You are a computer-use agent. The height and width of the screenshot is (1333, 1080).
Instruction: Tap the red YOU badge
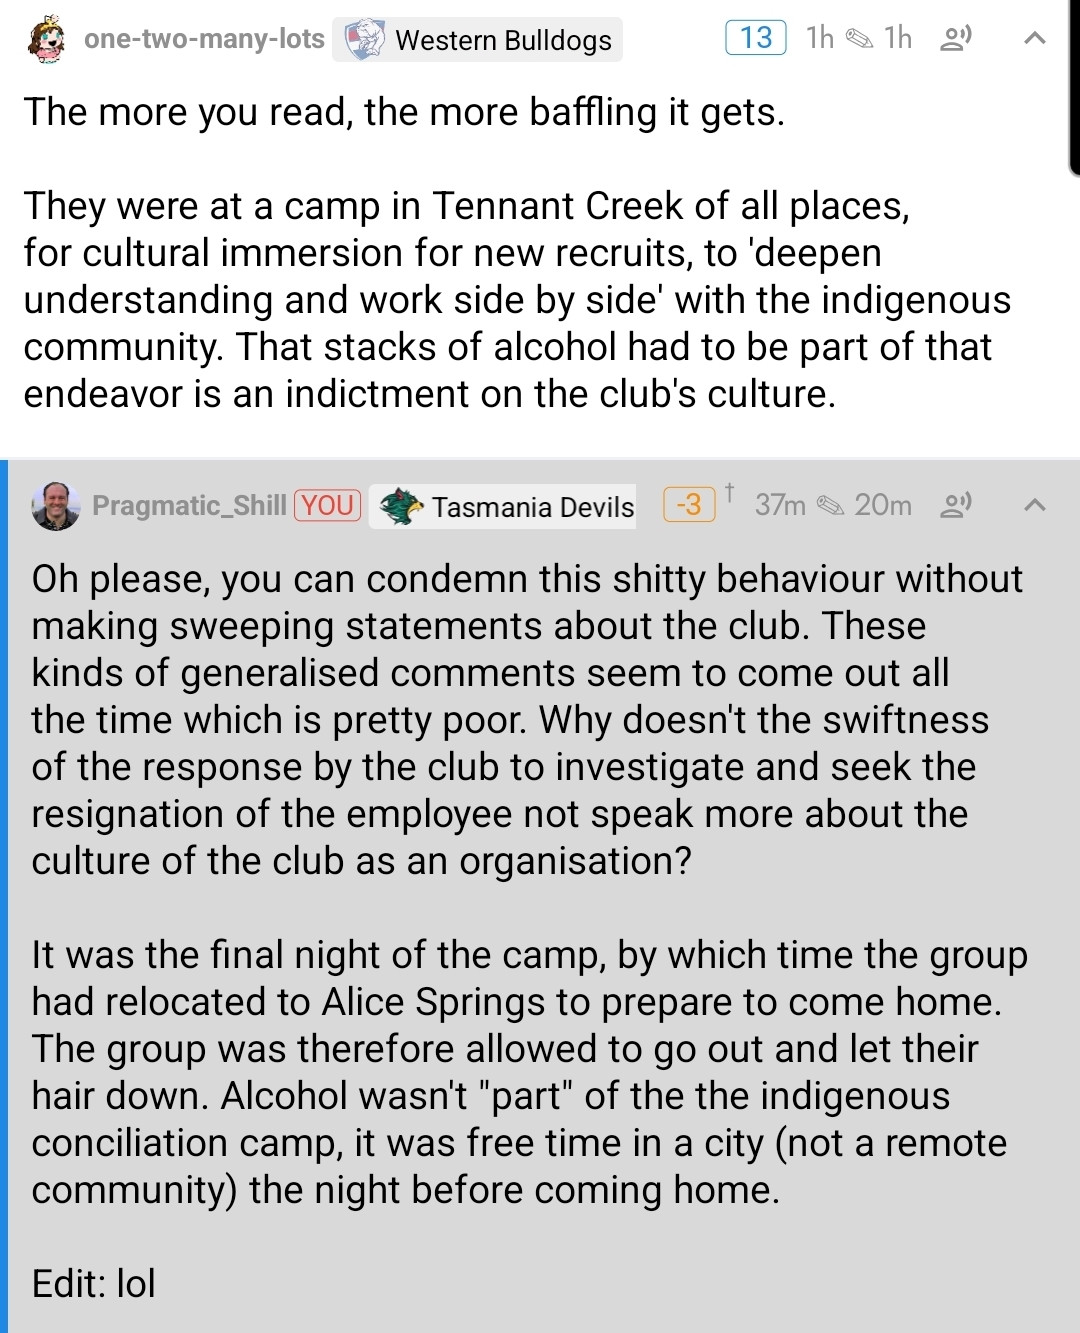coord(328,505)
